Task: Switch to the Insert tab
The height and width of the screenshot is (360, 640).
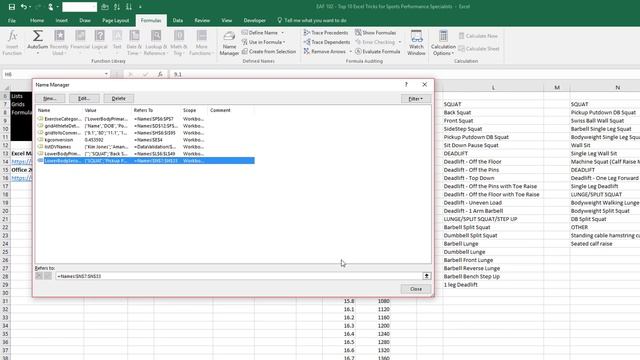Action: coord(62,20)
